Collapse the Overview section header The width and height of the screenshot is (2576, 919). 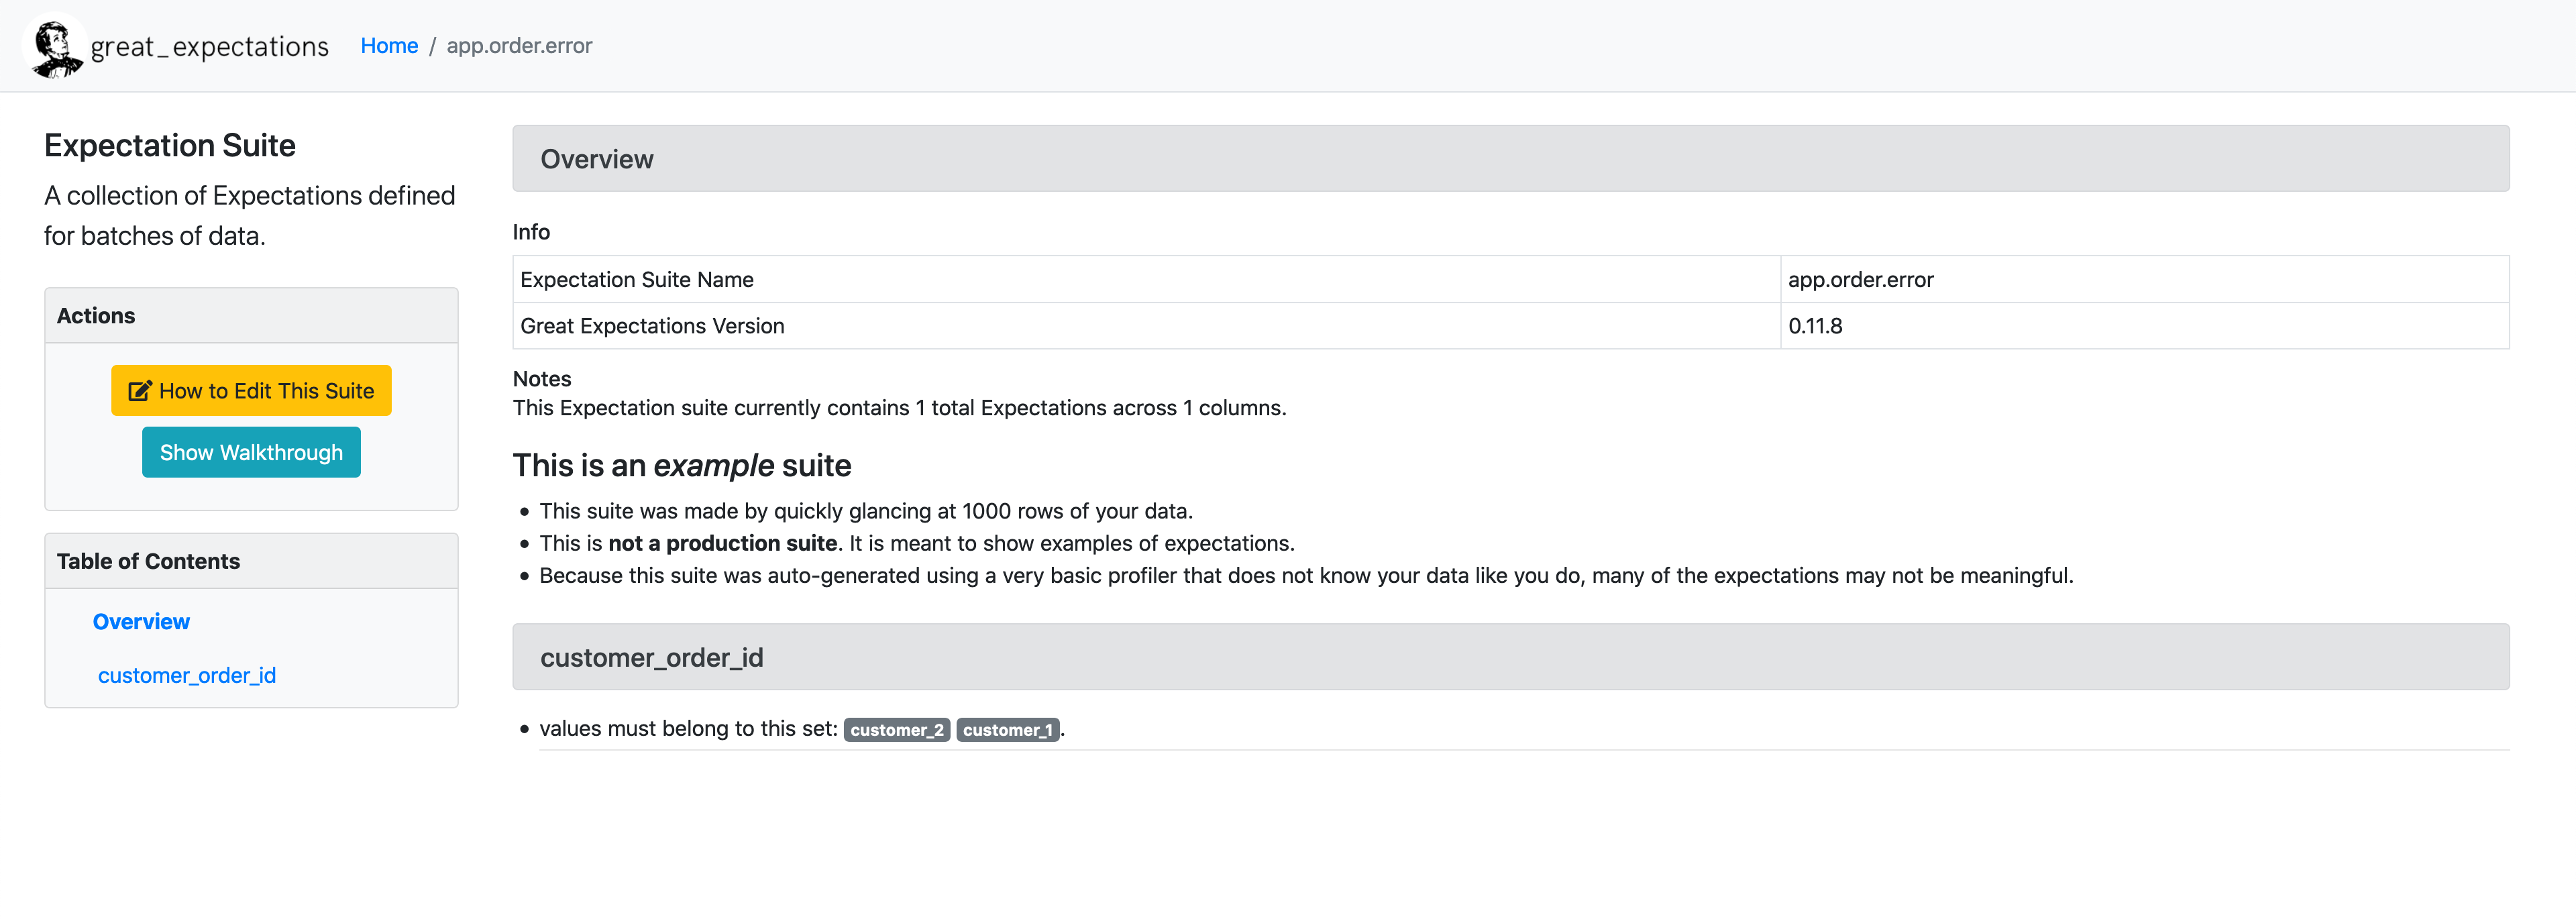pos(597,159)
